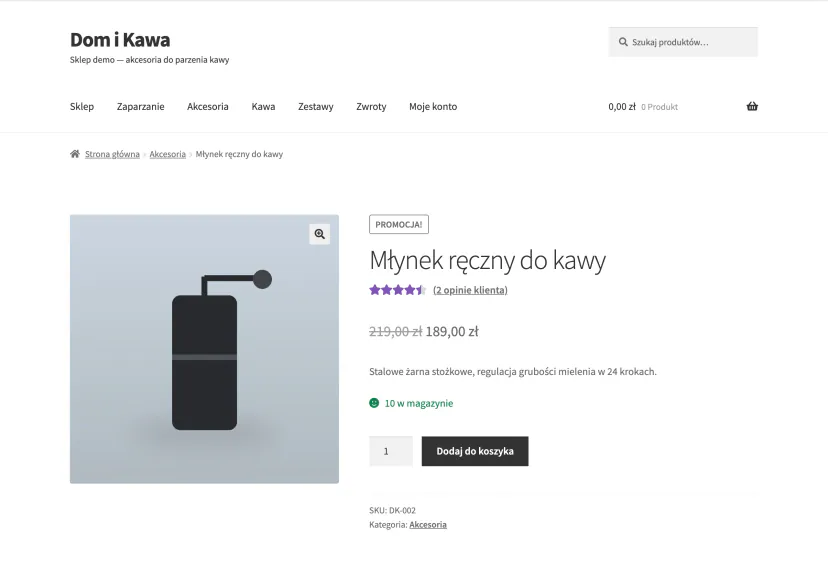Image resolution: width=828 pixels, height=569 pixels.
Task: Click the crossed-out price 219,00 zł
Action: (396, 332)
